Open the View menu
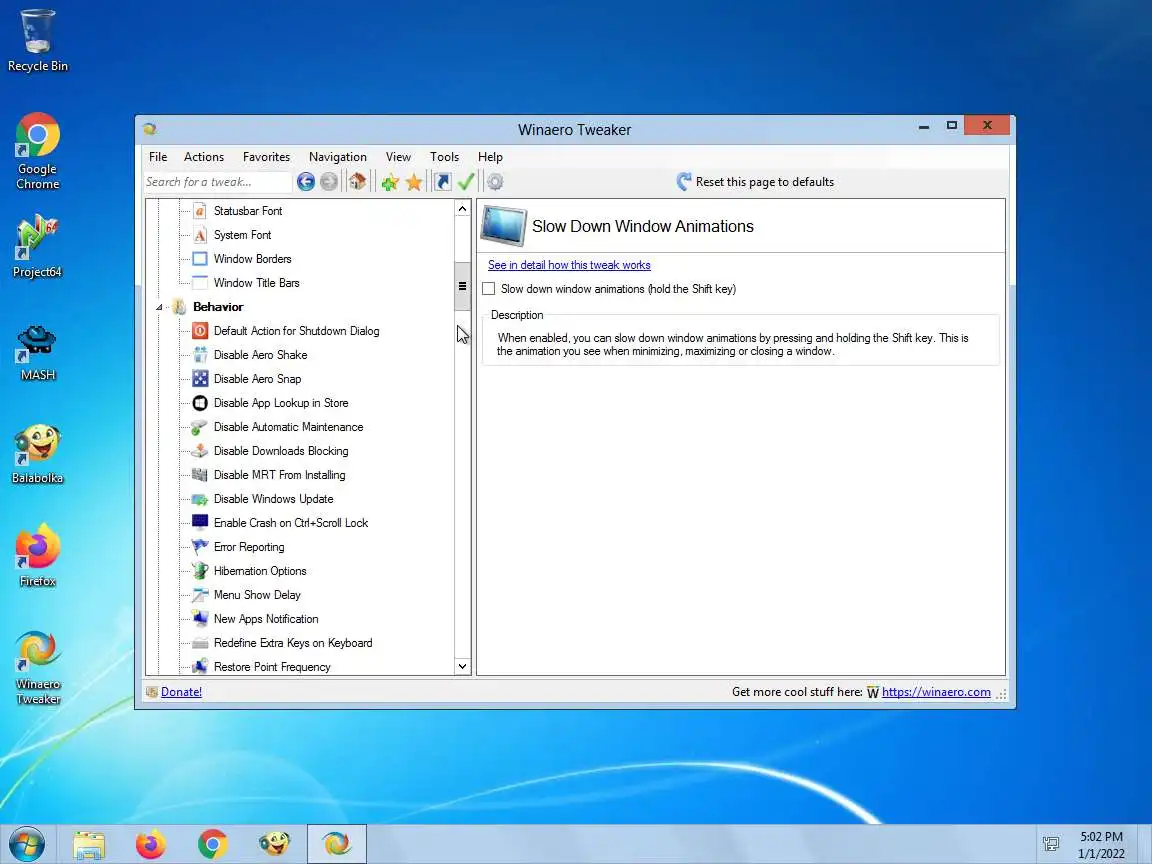The image size is (1152, 864). (398, 156)
